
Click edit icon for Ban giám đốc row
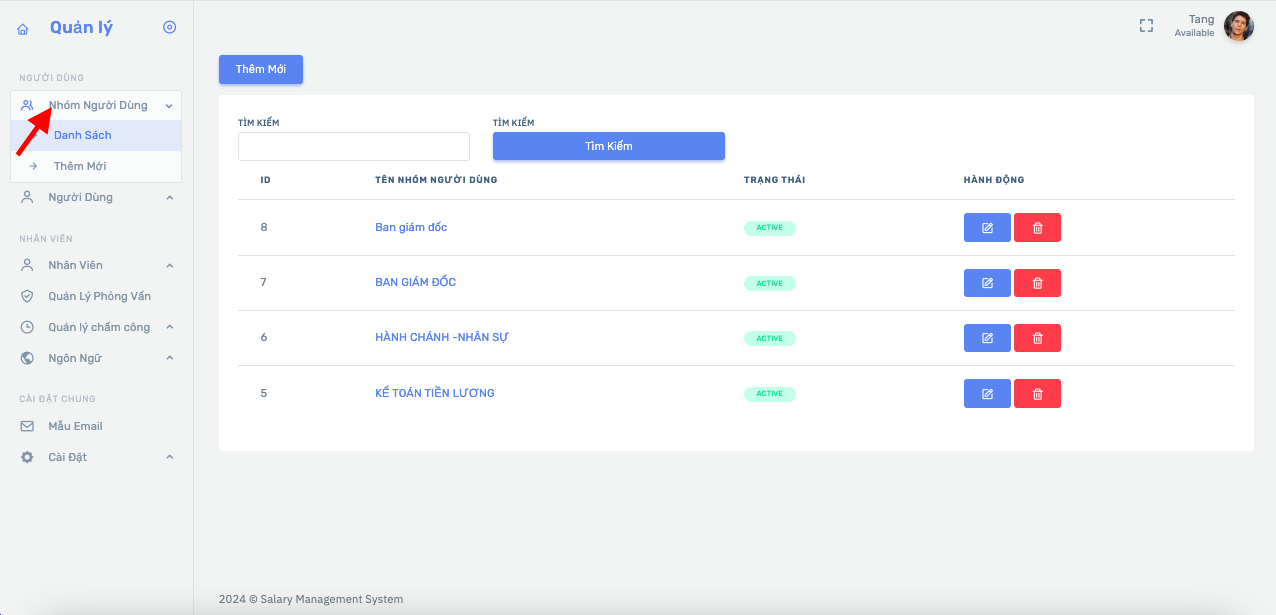987,228
